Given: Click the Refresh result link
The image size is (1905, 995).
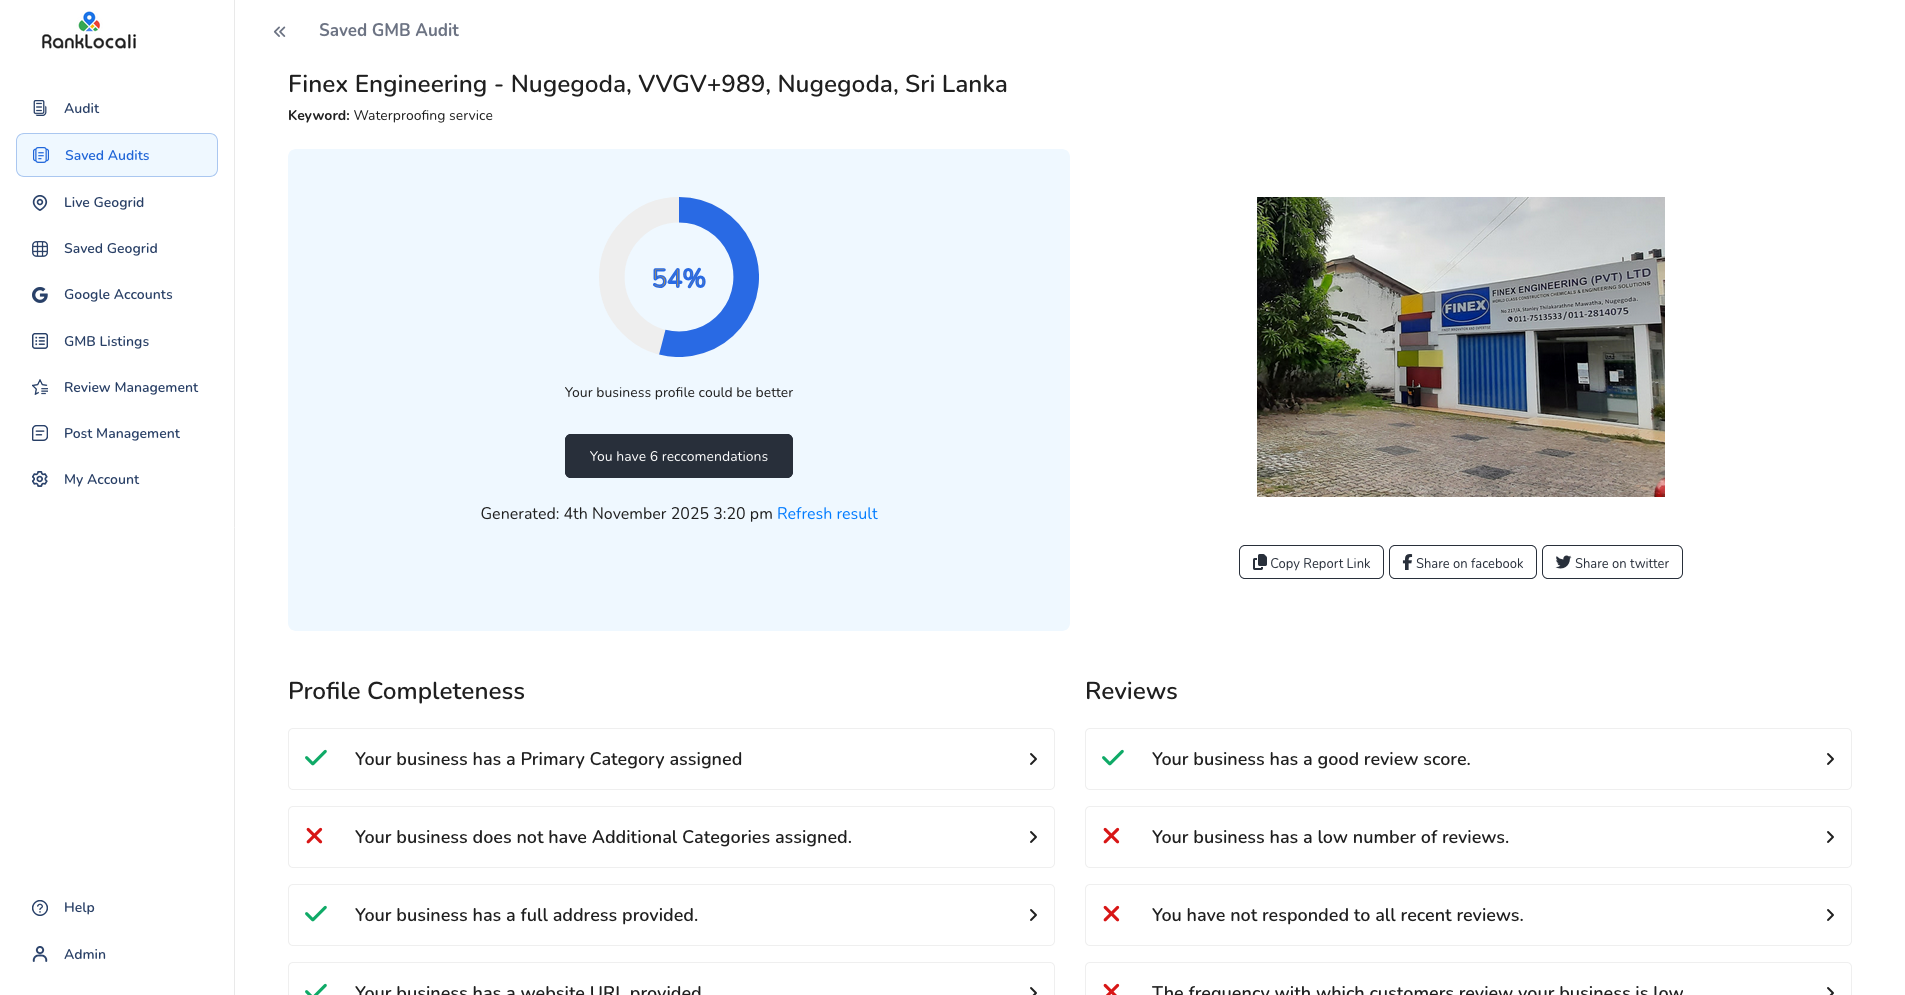Looking at the screenshot, I should click(x=827, y=514).
